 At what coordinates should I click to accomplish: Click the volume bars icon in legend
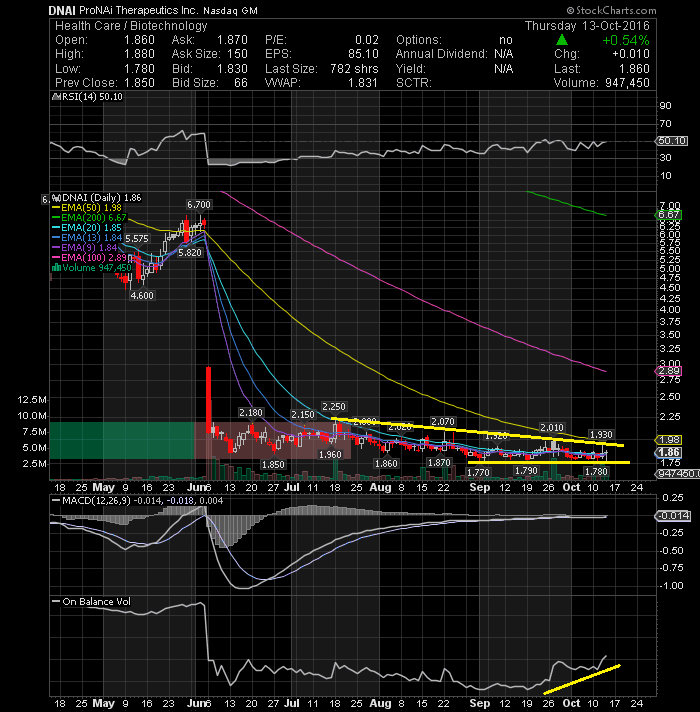pyautogui.click(x=56, y=267)
